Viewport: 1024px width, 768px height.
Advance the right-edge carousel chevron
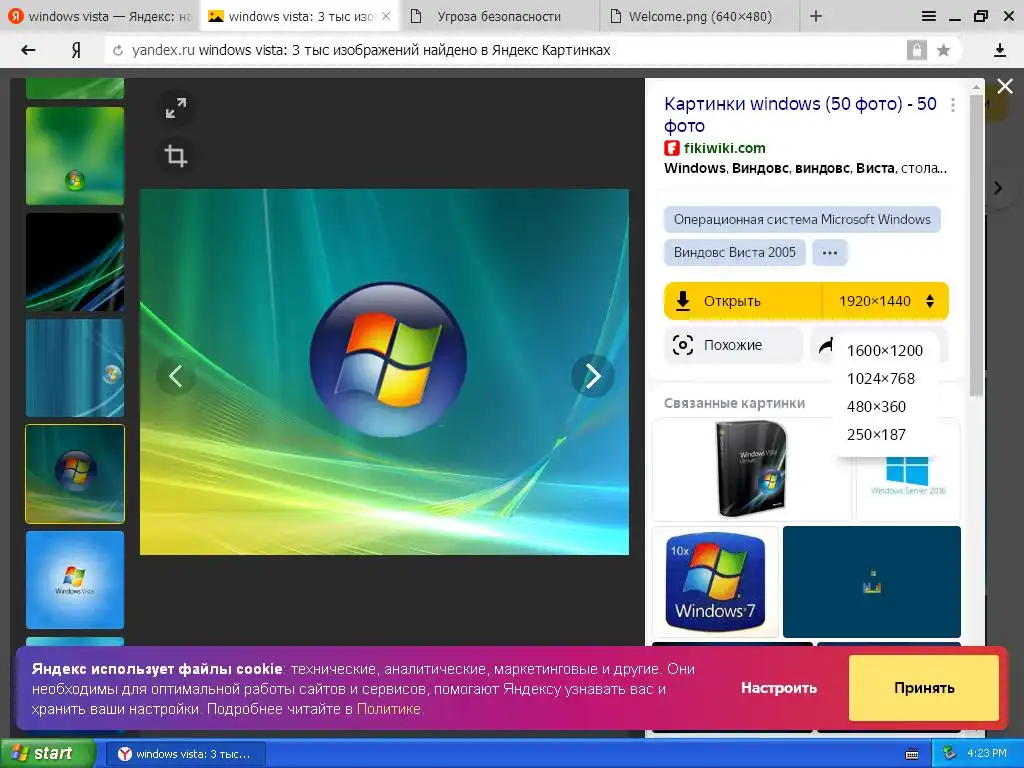pyautogui.click(x=998, y=188)
